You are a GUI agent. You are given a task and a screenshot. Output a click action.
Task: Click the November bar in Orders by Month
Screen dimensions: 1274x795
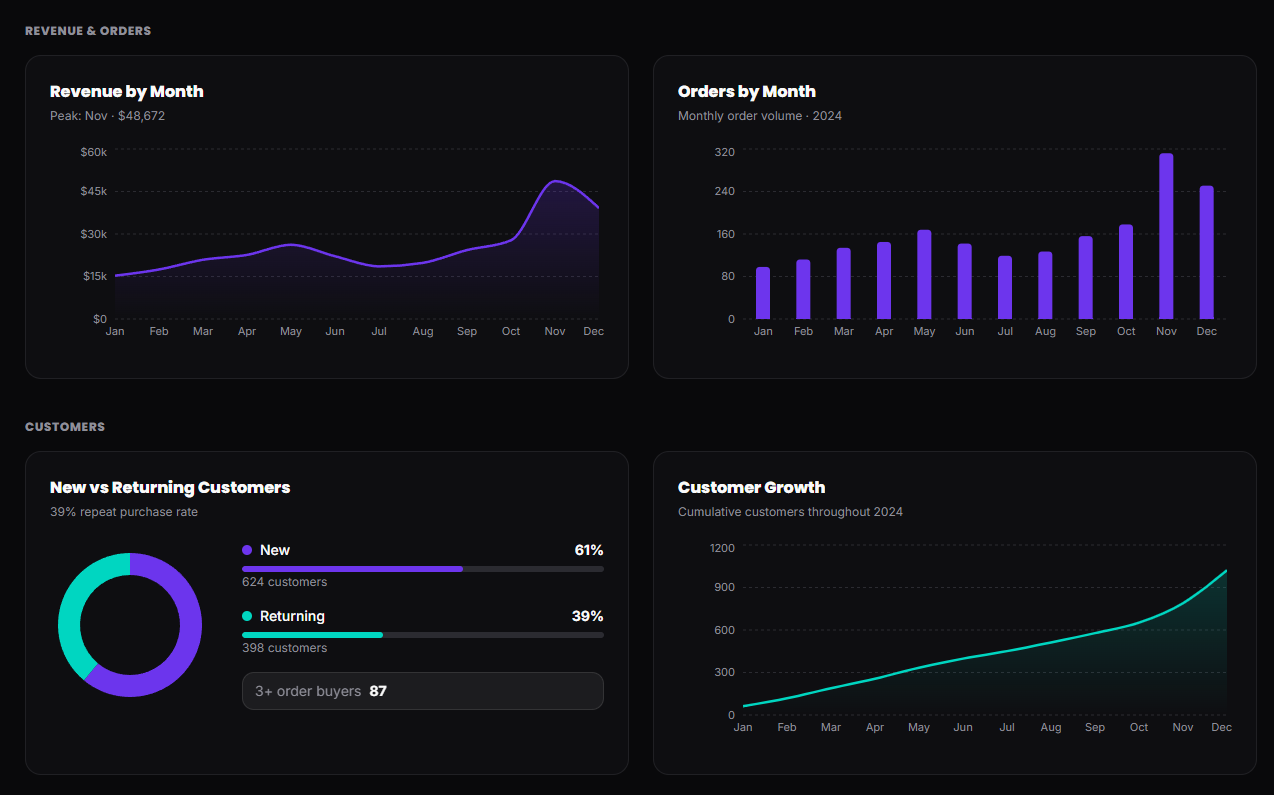[x=1166, y=236]
